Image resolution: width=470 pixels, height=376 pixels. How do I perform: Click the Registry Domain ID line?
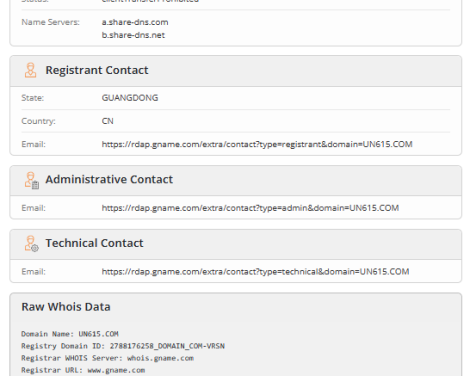(123, 346)
